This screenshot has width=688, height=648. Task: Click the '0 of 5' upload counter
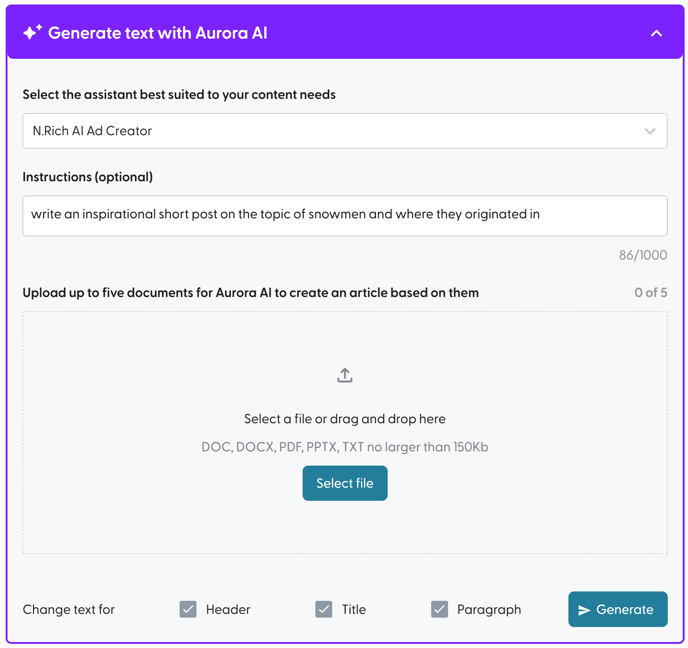click(x=650, y=293)
